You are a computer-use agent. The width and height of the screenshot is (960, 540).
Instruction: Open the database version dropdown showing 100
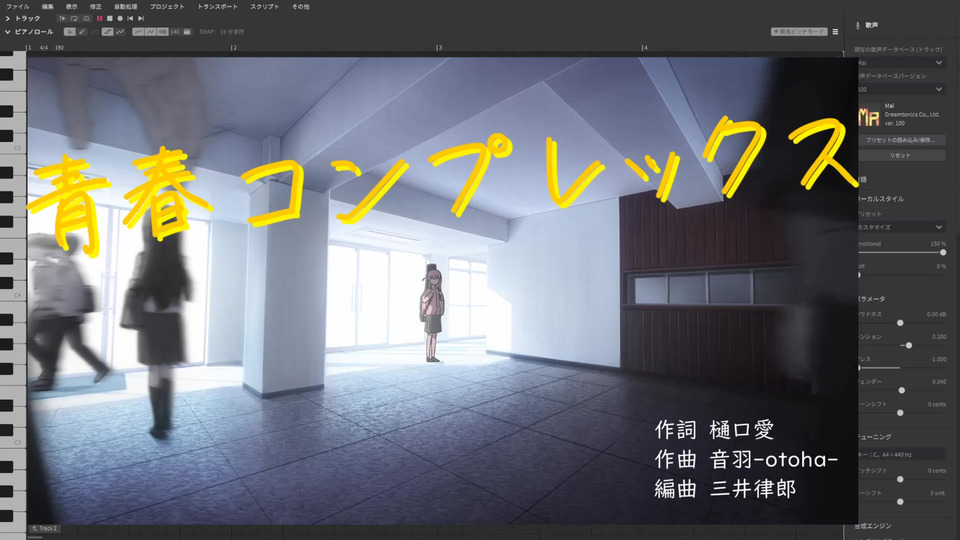900,89
